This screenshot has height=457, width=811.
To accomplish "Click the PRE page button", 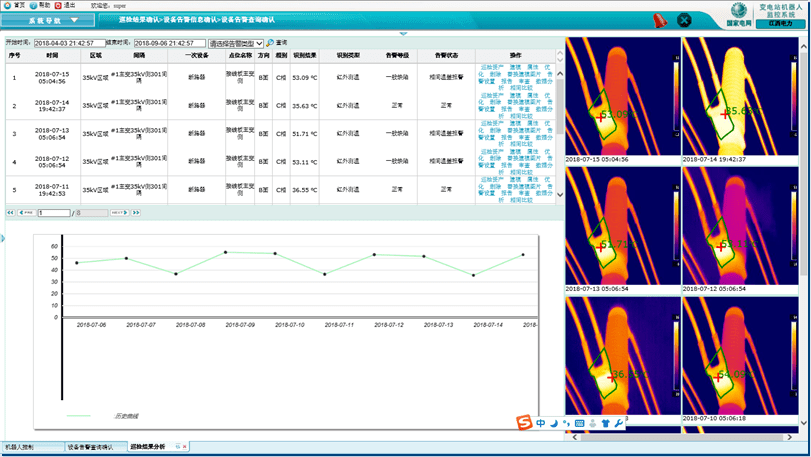I will [x=27, y=213].
